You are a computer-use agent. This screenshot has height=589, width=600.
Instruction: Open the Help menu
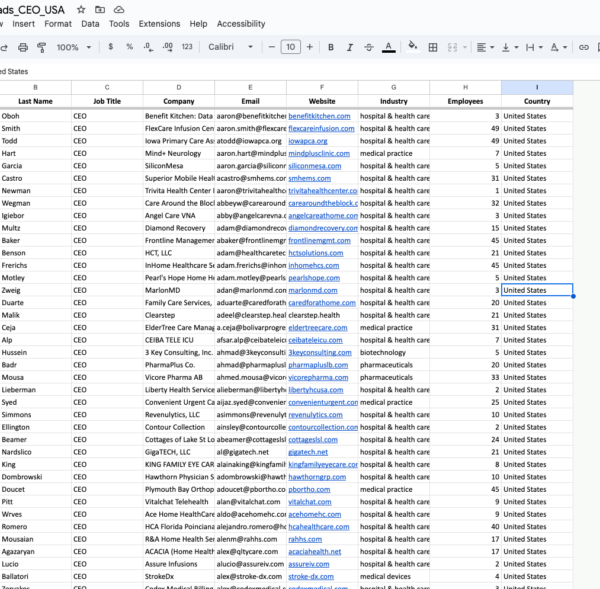click(198, 24)
